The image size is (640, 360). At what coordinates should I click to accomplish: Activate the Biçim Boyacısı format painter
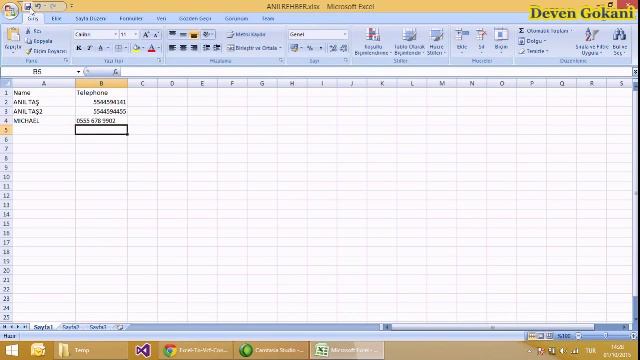pyautogui.click(x=46, y=51)
